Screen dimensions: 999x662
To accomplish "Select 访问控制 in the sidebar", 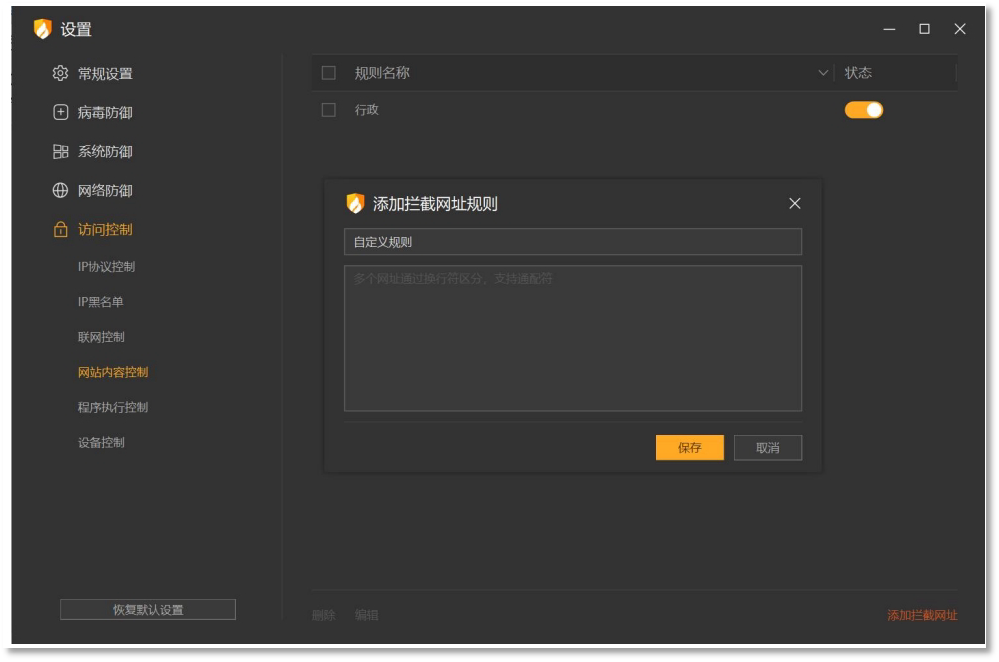I will pos(105,229).
